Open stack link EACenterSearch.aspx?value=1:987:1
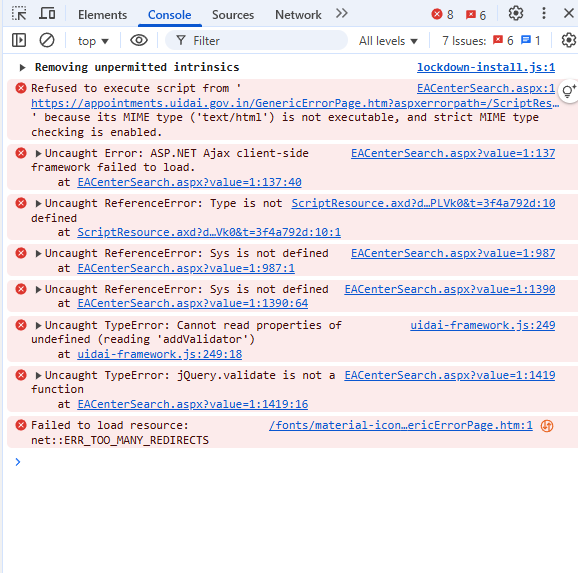578x573 pixels. [x=186, y=268]
